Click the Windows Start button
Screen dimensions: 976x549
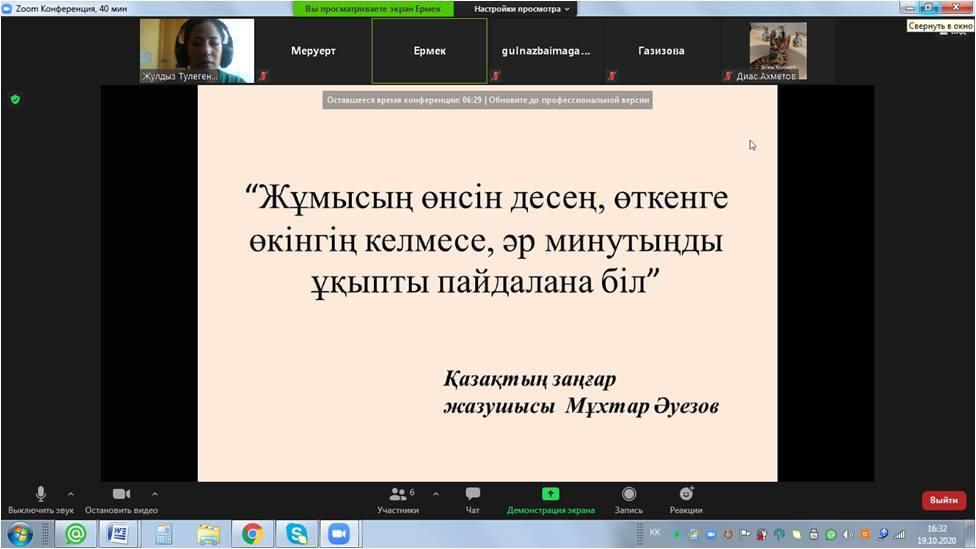point(19,534)
